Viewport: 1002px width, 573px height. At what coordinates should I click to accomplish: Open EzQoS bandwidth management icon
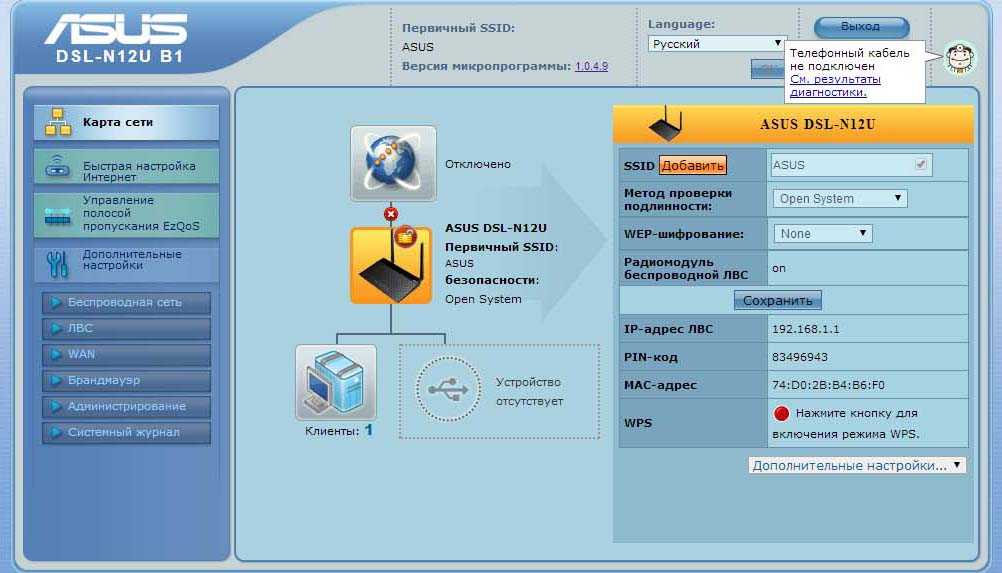[59, 213]
